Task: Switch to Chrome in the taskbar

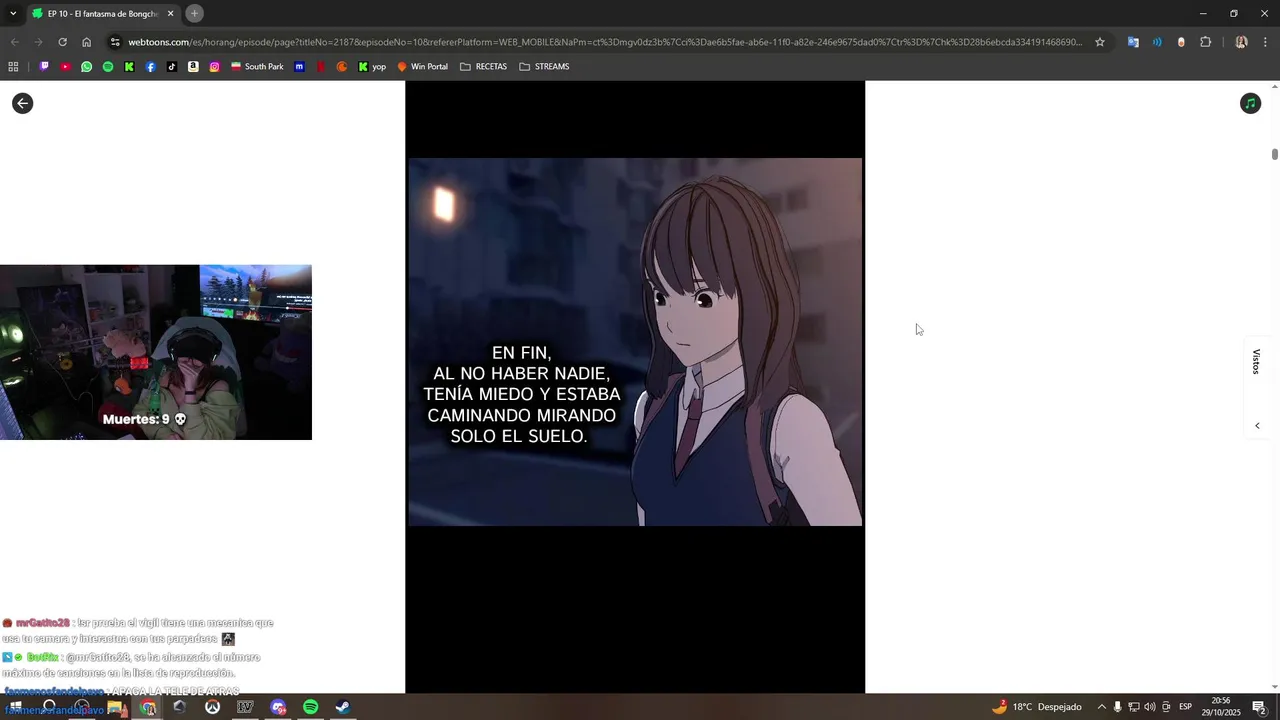Action: [x=148, y=708]
